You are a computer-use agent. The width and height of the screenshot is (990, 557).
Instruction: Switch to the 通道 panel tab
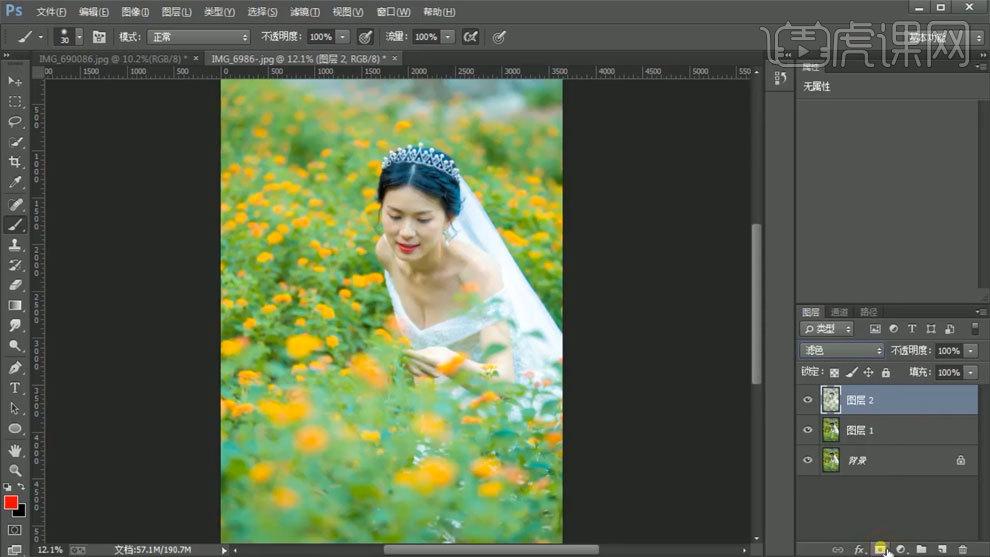839,312
